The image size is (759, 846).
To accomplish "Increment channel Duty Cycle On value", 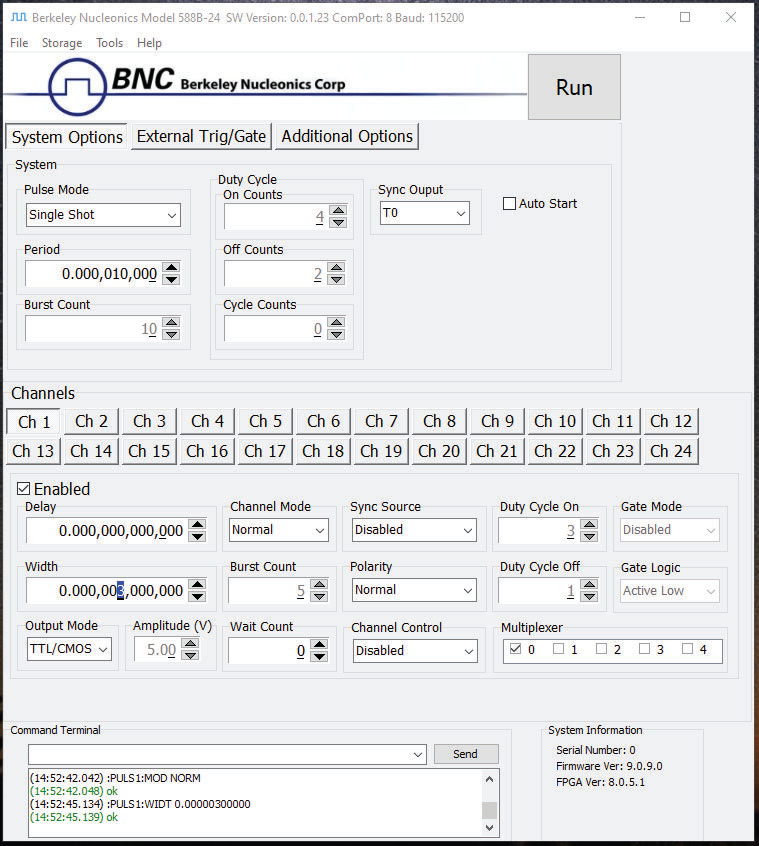I will (590, 524).
